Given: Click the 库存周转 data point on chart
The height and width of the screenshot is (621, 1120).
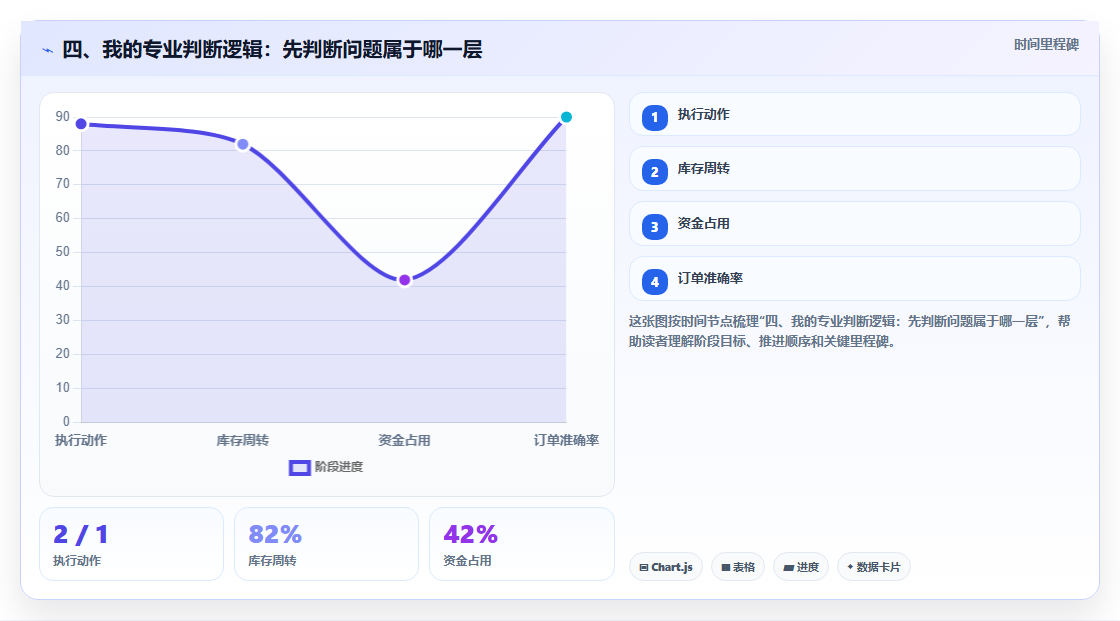Looking at the screenshot, I should tap(243, 144).
